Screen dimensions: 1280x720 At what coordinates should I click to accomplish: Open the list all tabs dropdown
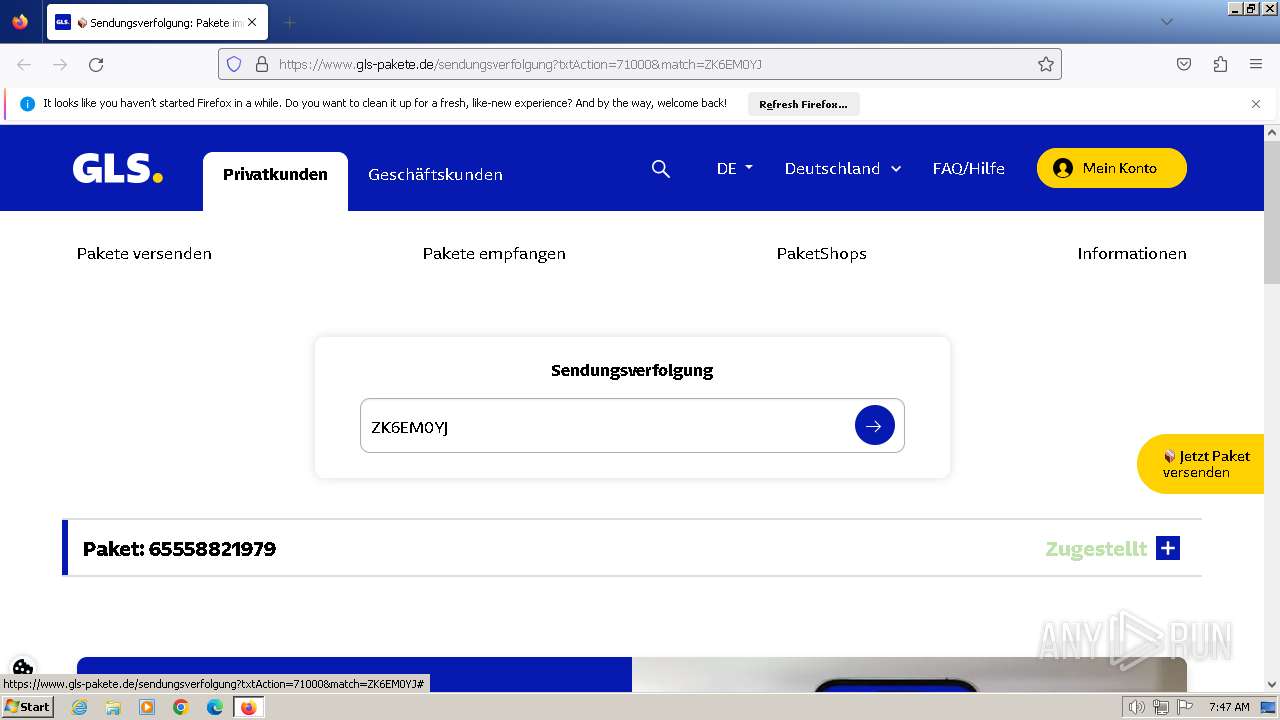coord(1166,22)
